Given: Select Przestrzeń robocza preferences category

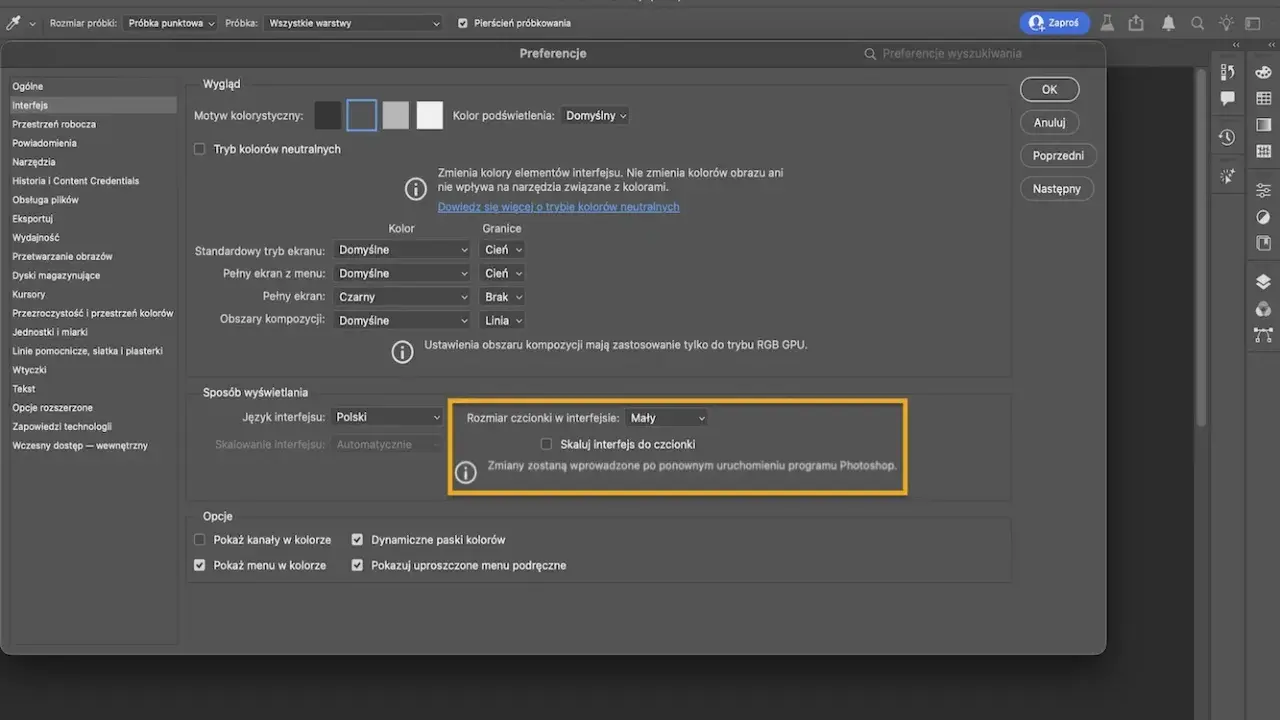Looking at the screenshot, I should pos(54,124).
